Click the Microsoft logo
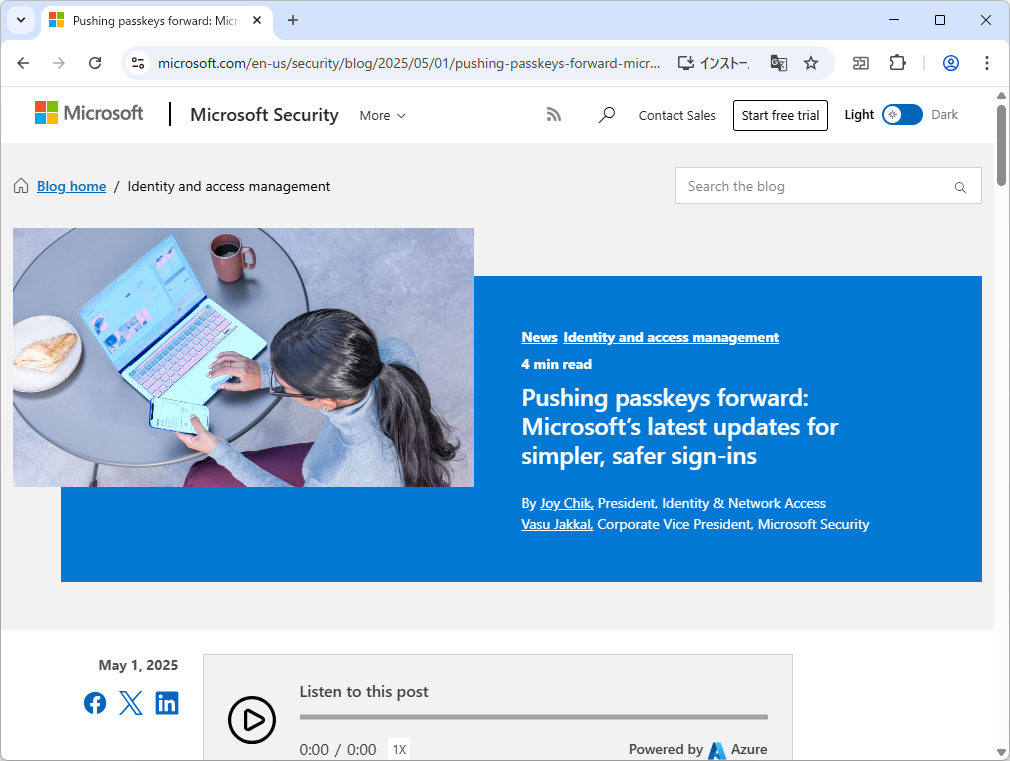 pos(89,113)
